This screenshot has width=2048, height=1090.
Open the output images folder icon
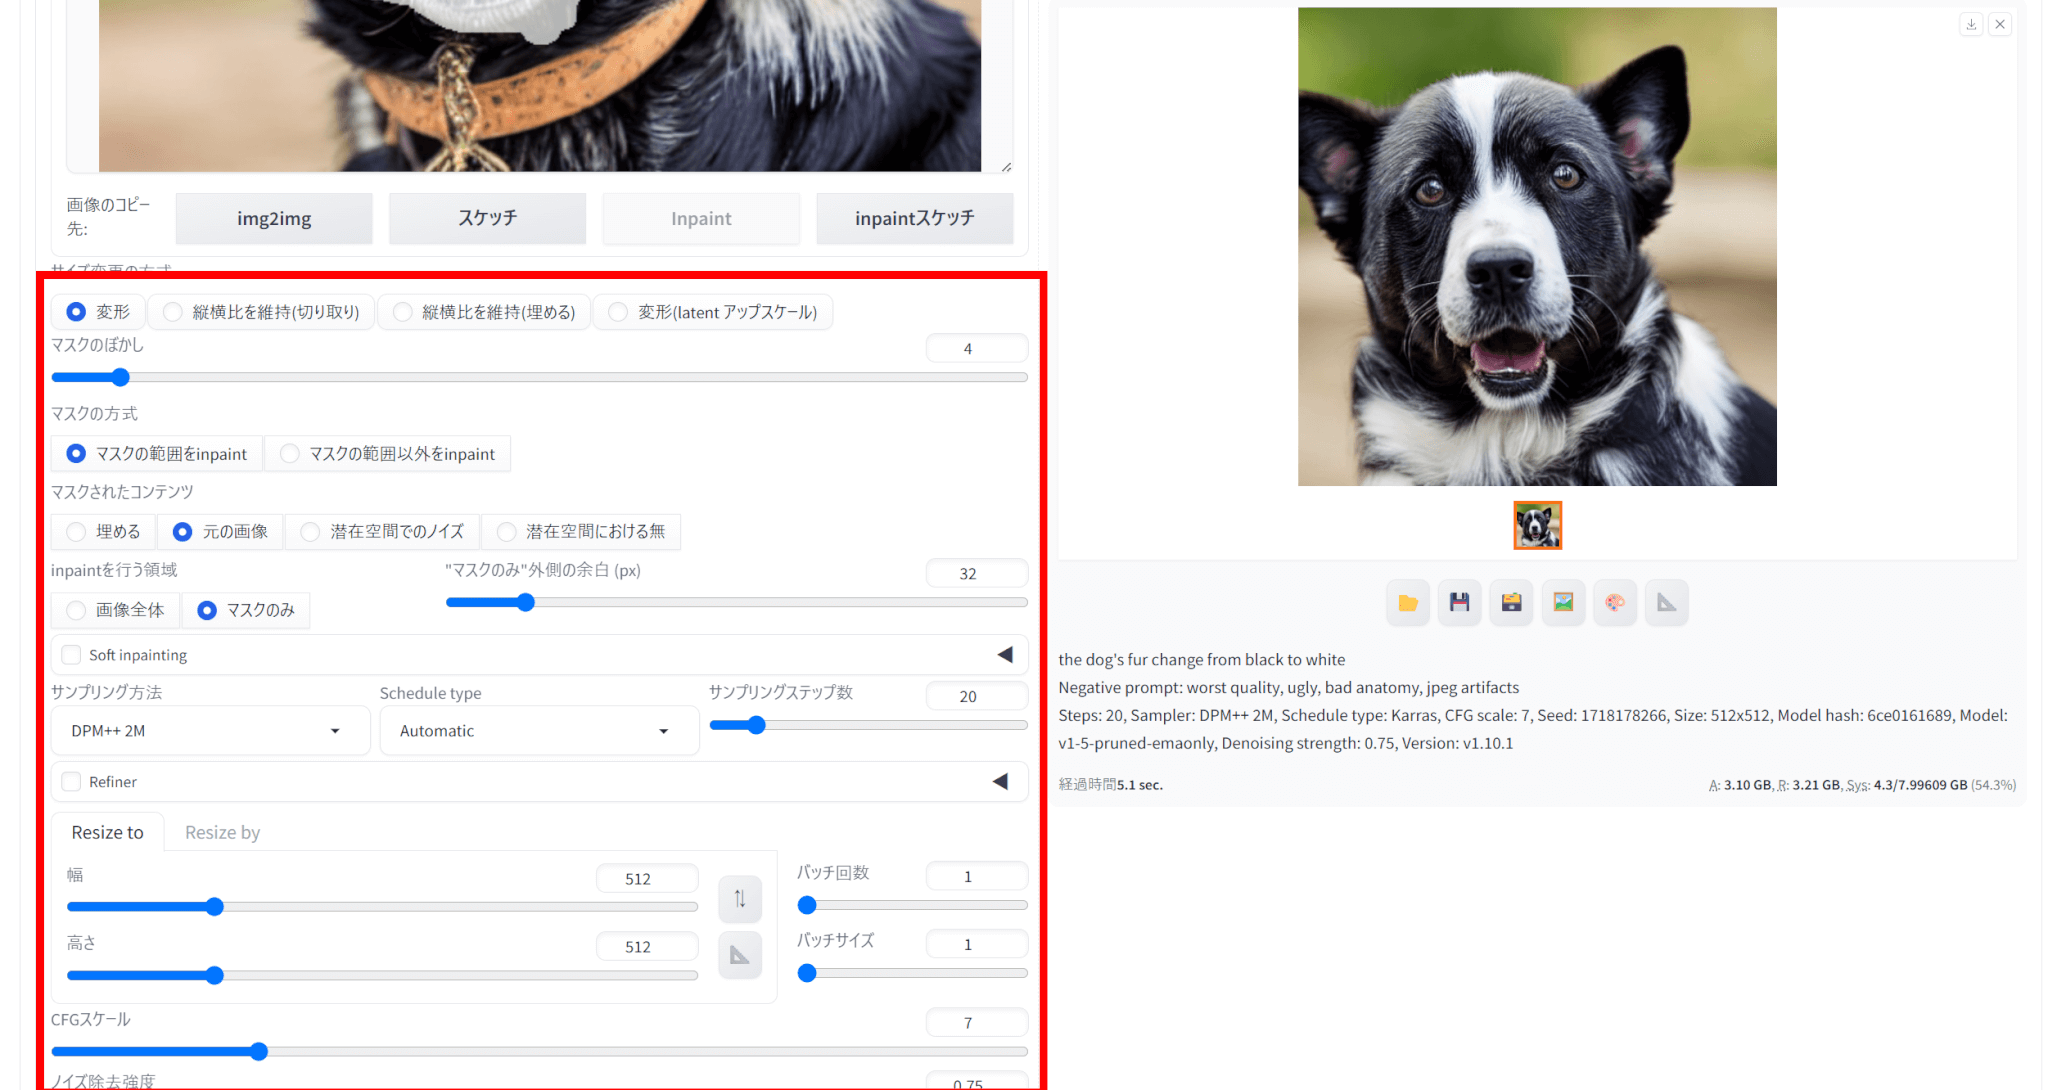[x=1408, y=603]
